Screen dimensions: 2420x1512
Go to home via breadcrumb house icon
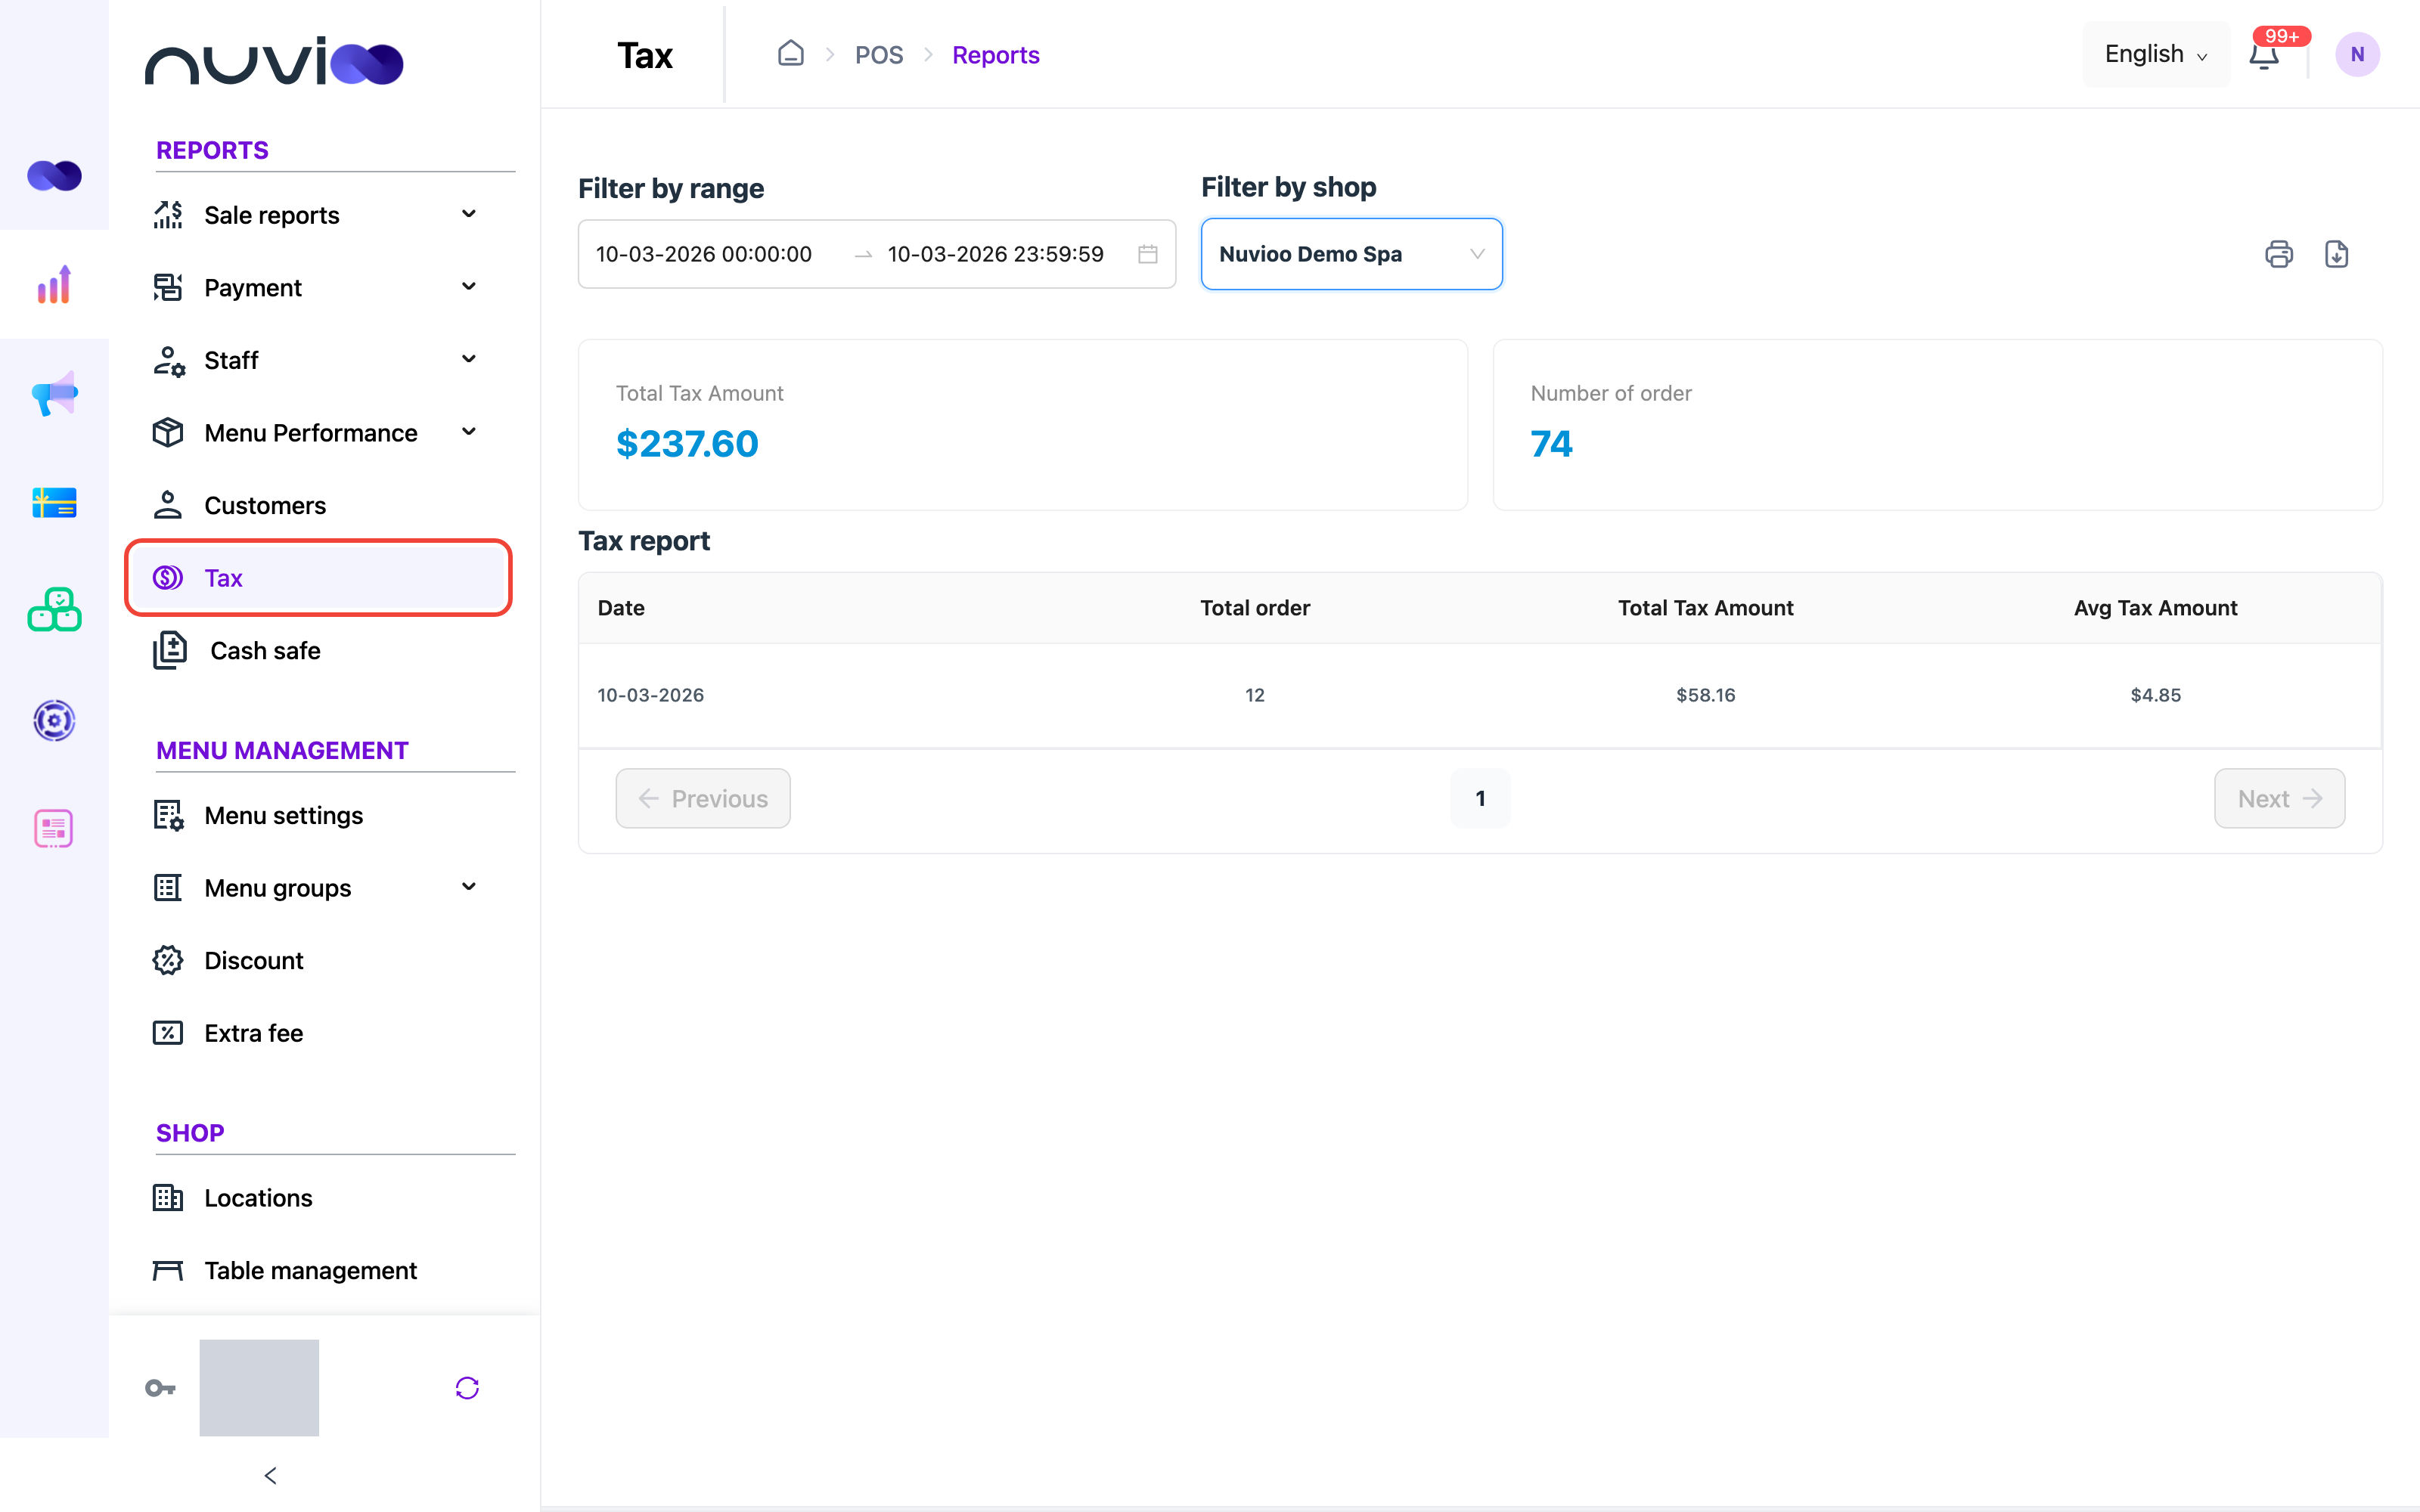(x=791, y=54)
